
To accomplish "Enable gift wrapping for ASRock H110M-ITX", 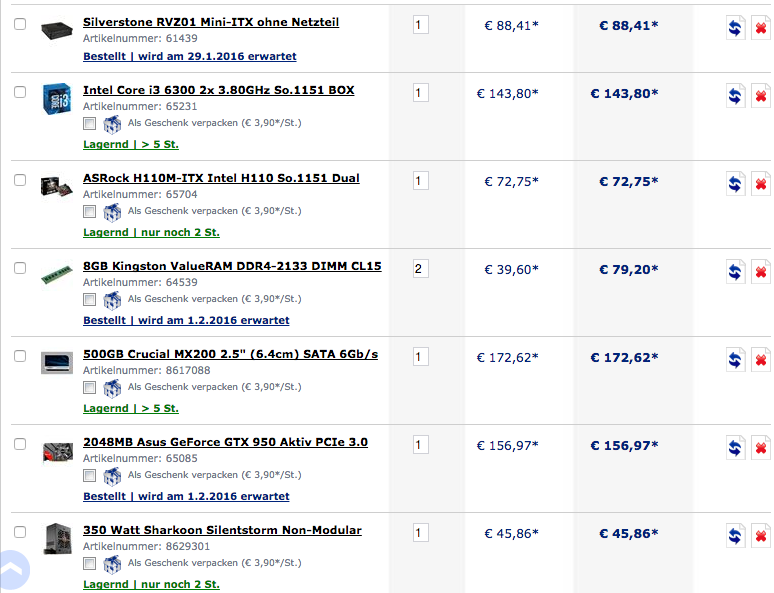I will coord(89,212).
